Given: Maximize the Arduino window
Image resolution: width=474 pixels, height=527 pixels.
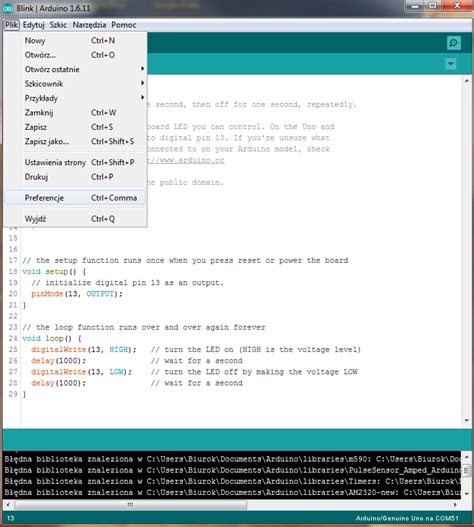Looking at the screenshot, I should pos(433,6).
